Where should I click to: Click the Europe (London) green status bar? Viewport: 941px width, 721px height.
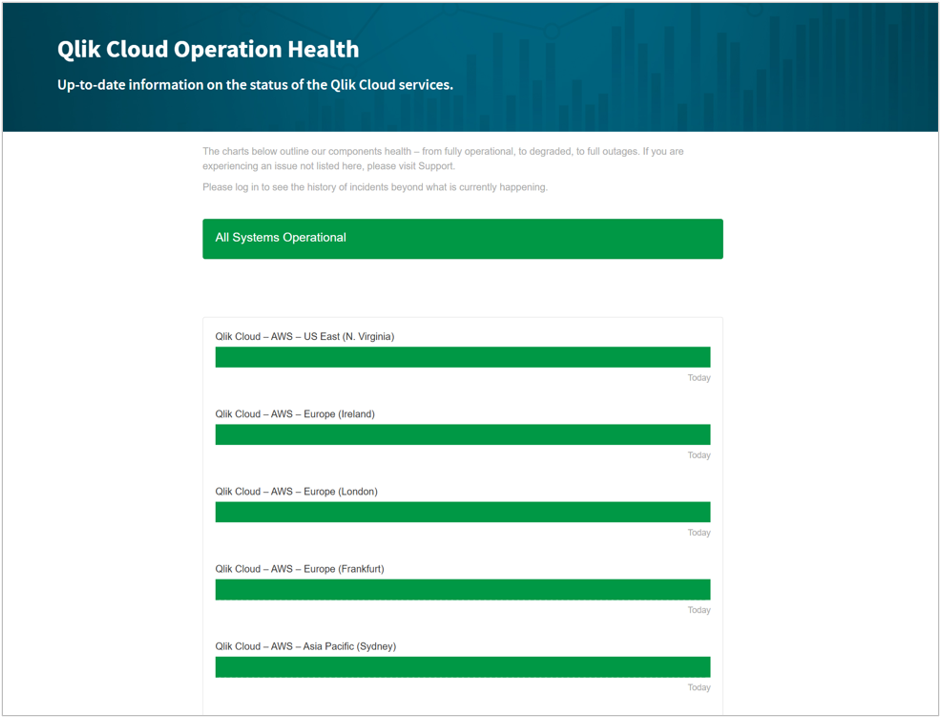[462, 512]
